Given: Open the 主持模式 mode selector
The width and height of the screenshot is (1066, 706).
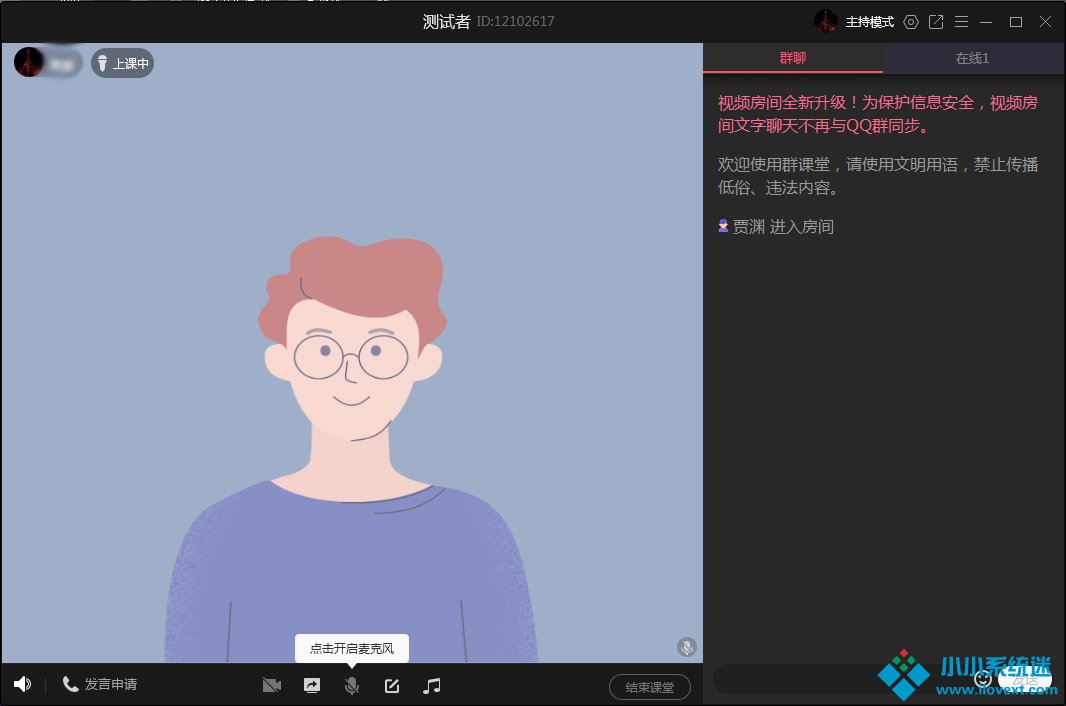Looking at the screenshot, I should click(x=869, y=22).
